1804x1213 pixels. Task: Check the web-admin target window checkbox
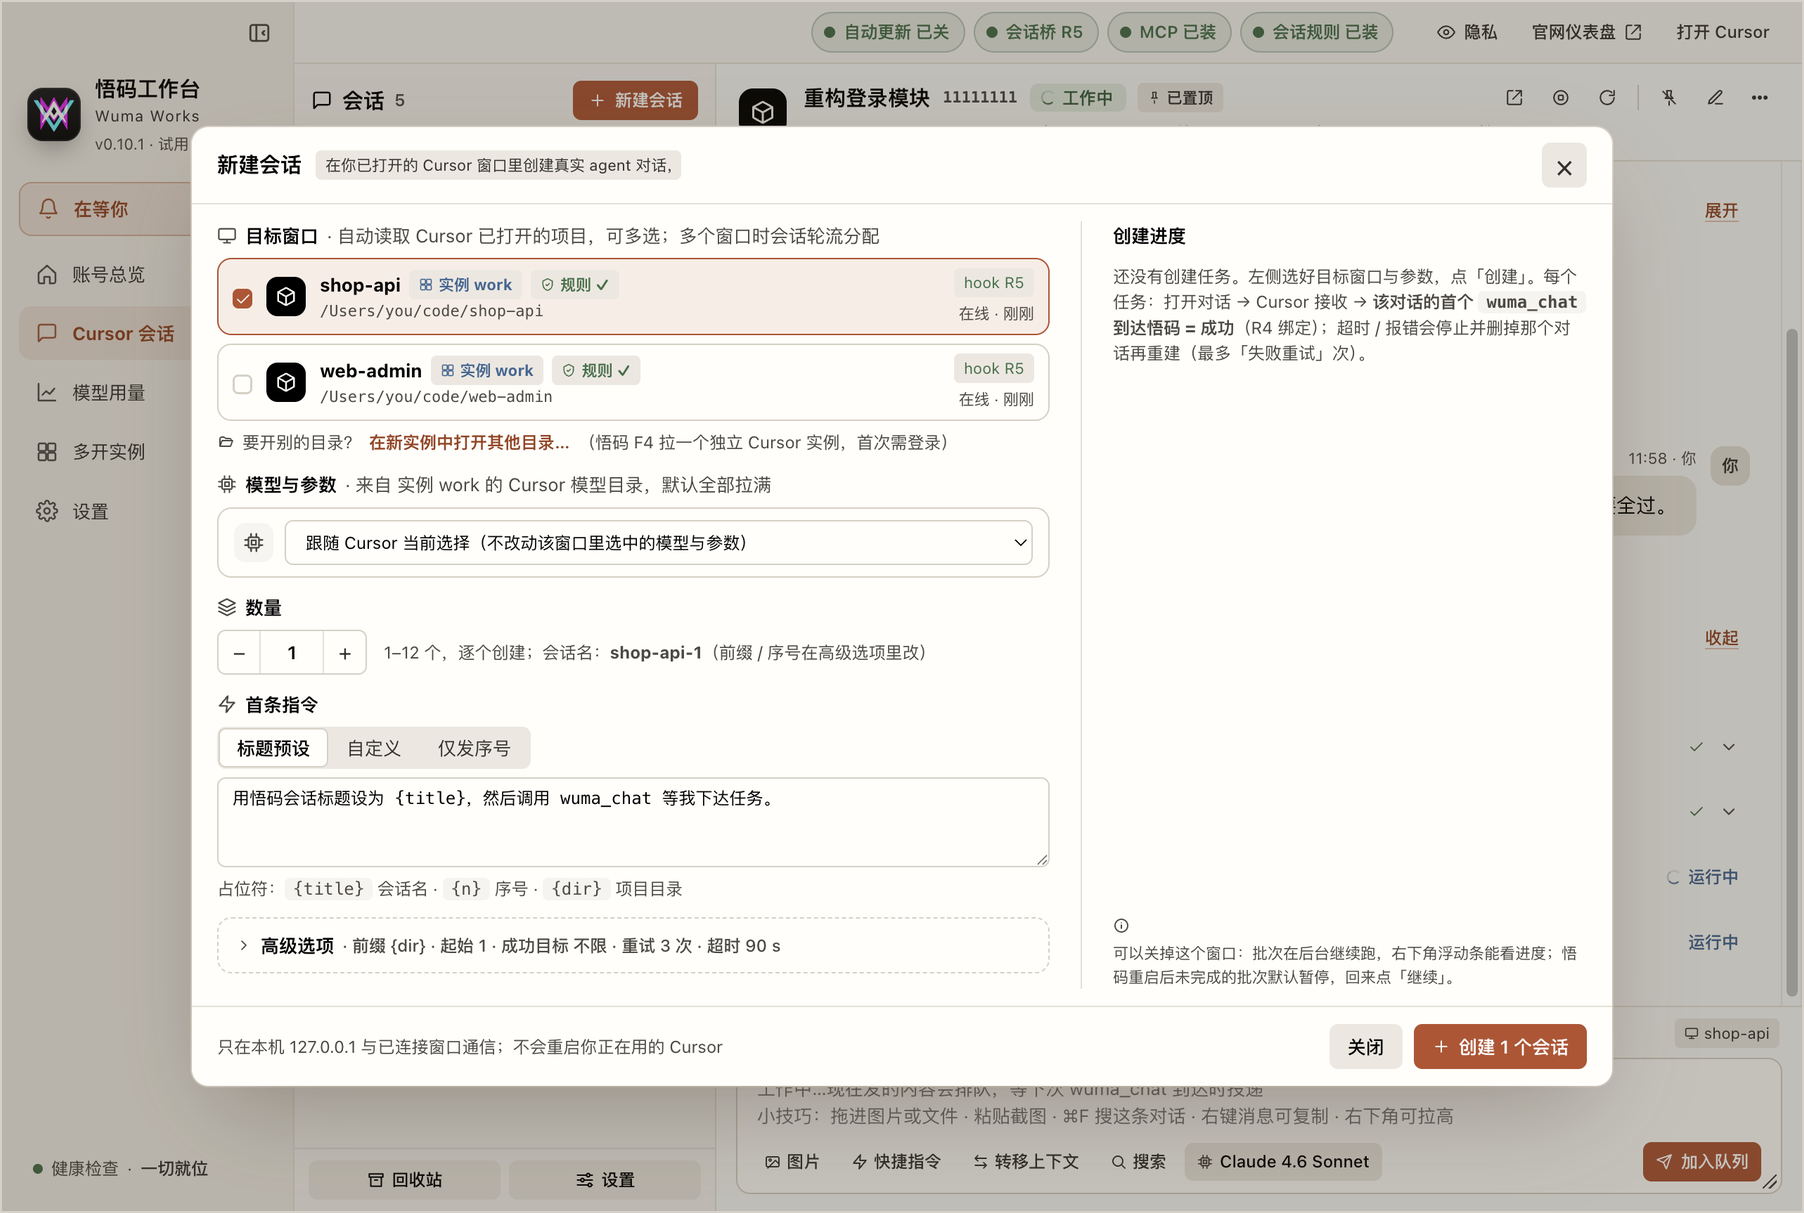[242, 384]
